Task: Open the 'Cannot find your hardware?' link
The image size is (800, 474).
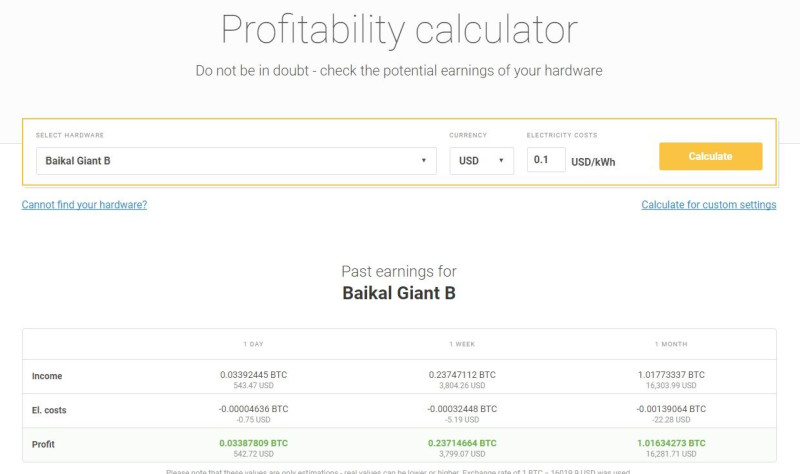Action: [84, 205]
